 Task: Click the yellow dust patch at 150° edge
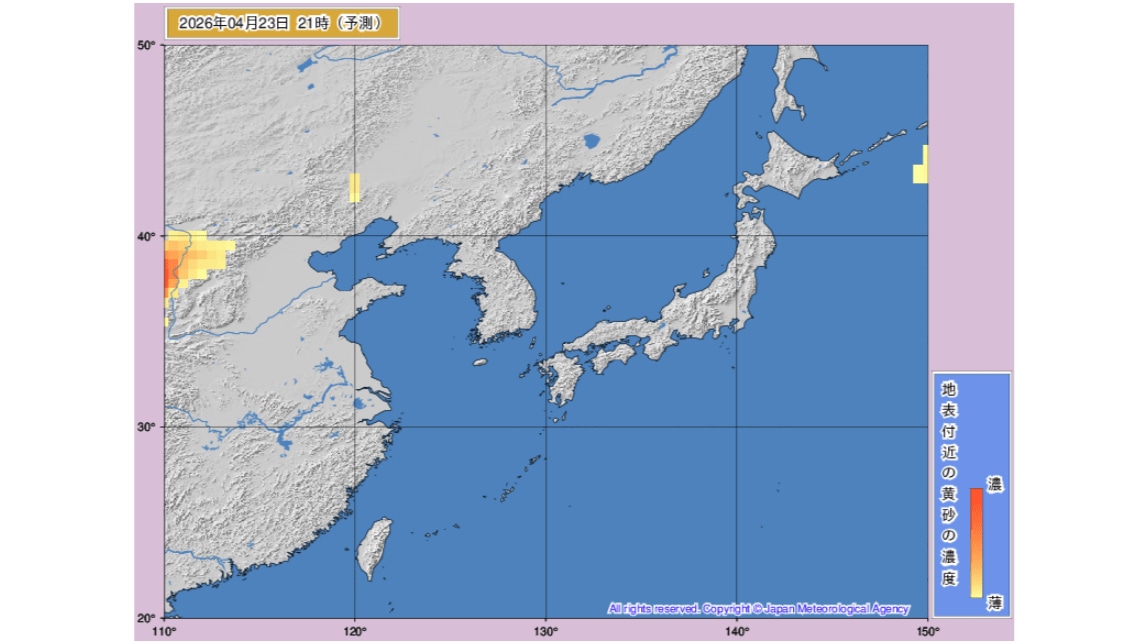pyautogui.click(x=922, y=166)
